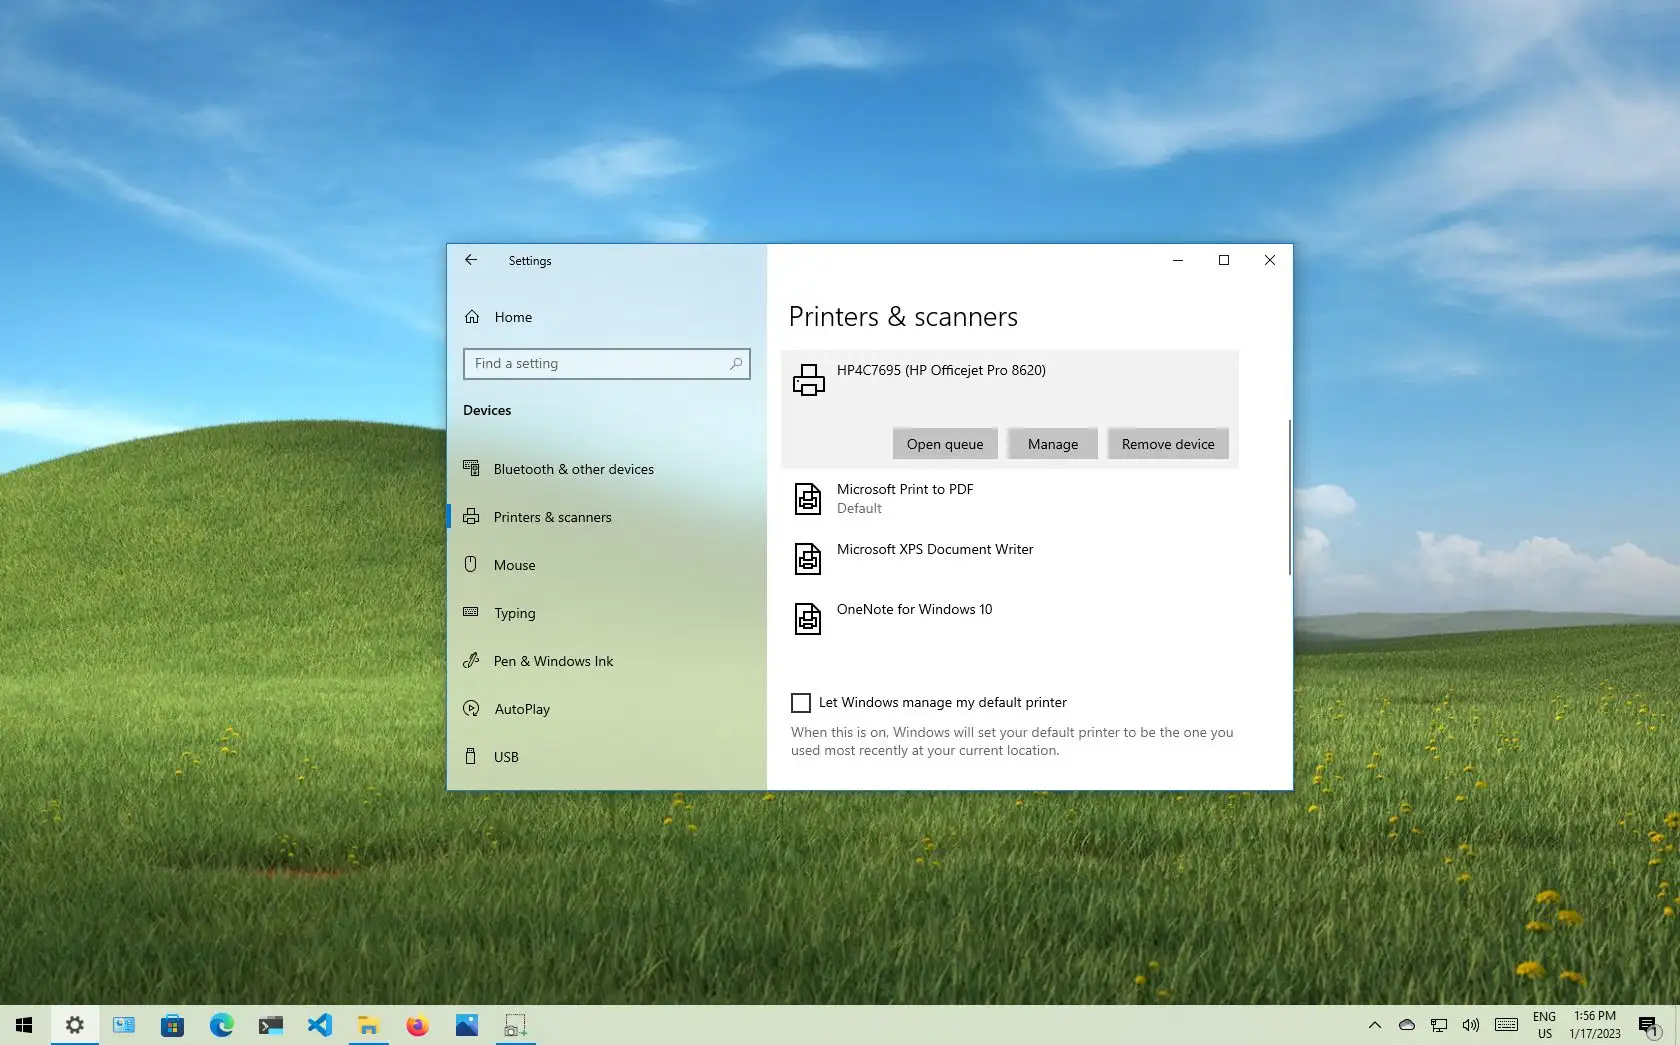The width and height of the screenshot is (1680, 1045).
Task: Click the Open queue button
Action: (943, 443)
